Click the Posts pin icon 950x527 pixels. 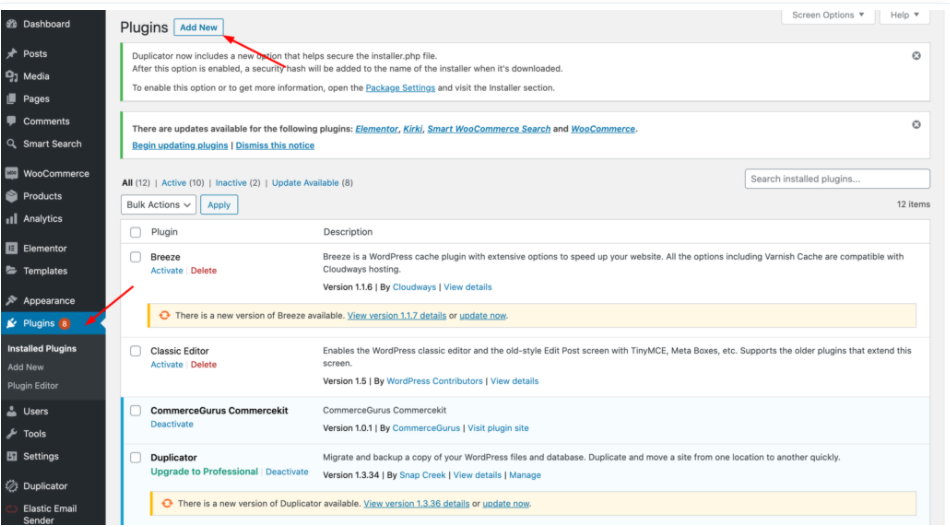click(x=12, y=53)
